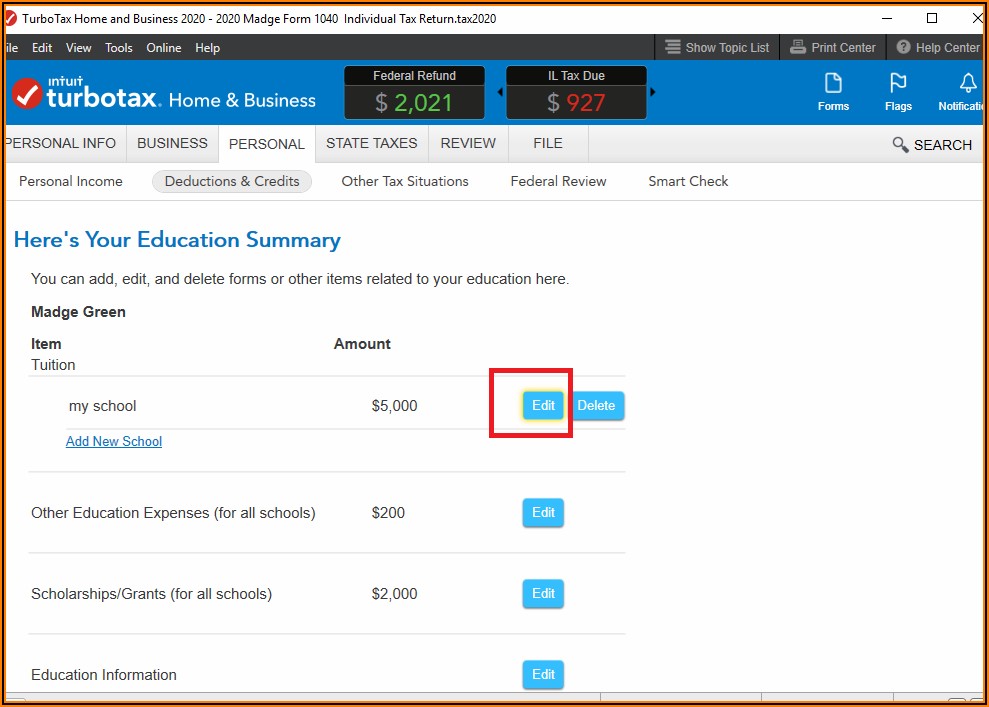Select the Other Tax Situations subtab

point(404,181)
